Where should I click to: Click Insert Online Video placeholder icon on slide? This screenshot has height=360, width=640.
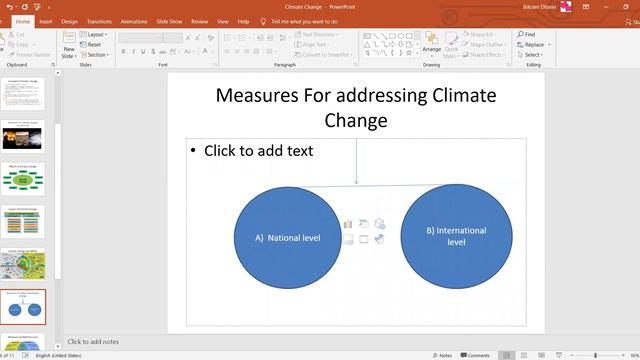pyautogui.click(x=364, y=239)
